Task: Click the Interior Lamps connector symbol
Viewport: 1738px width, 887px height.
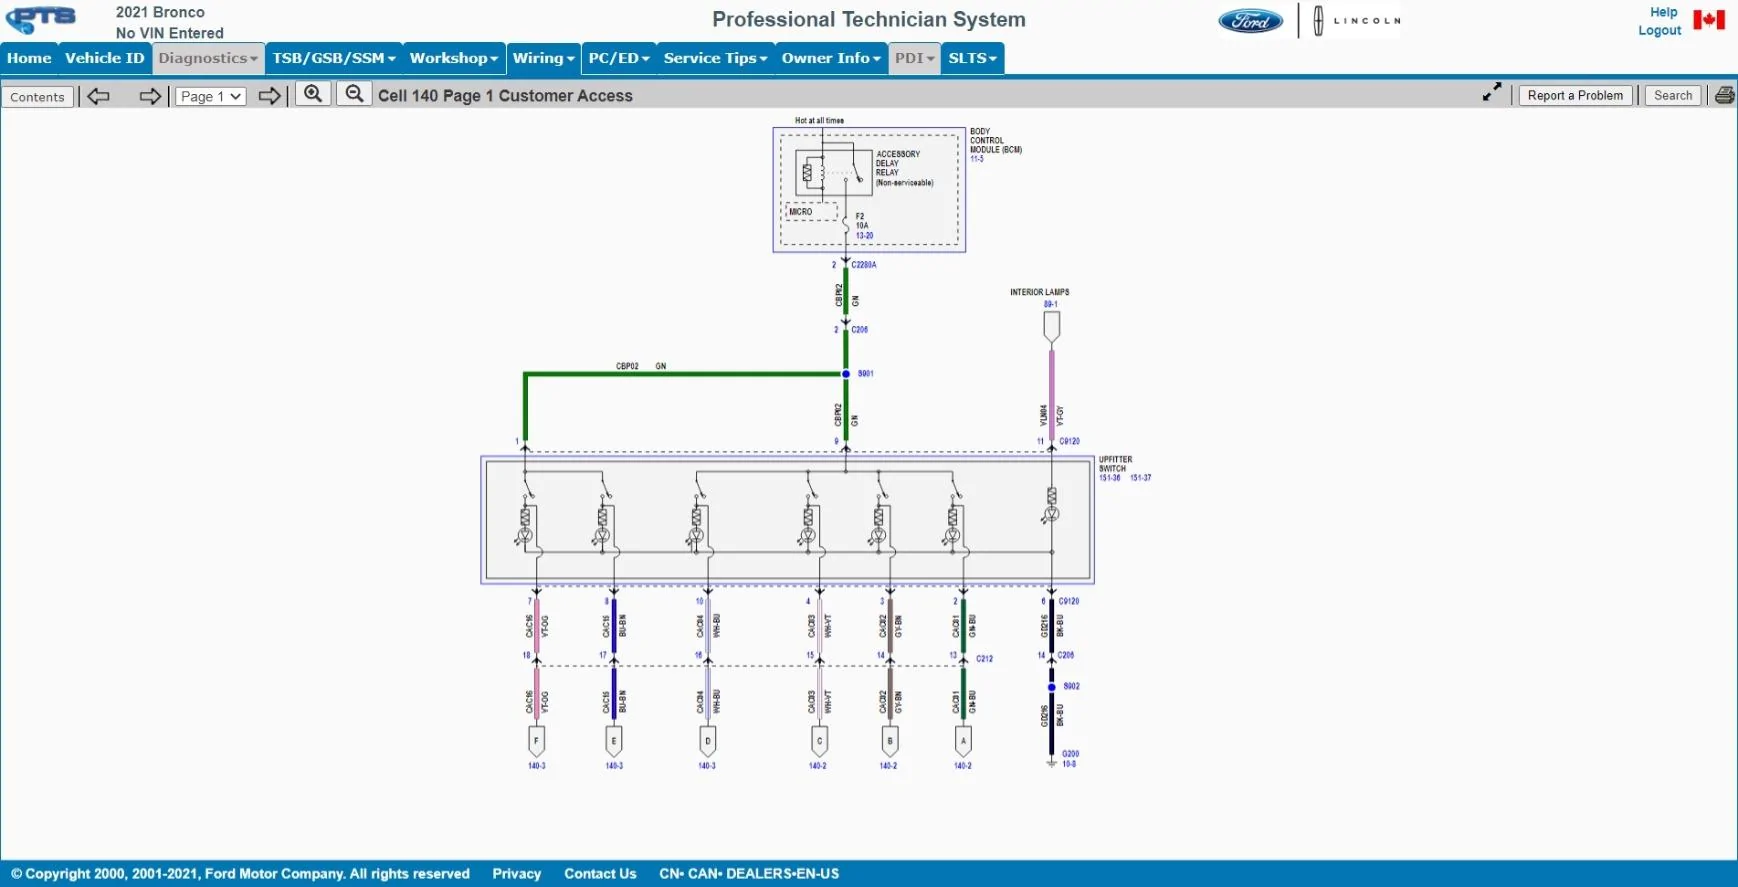Action: (x=1051, y=326)
